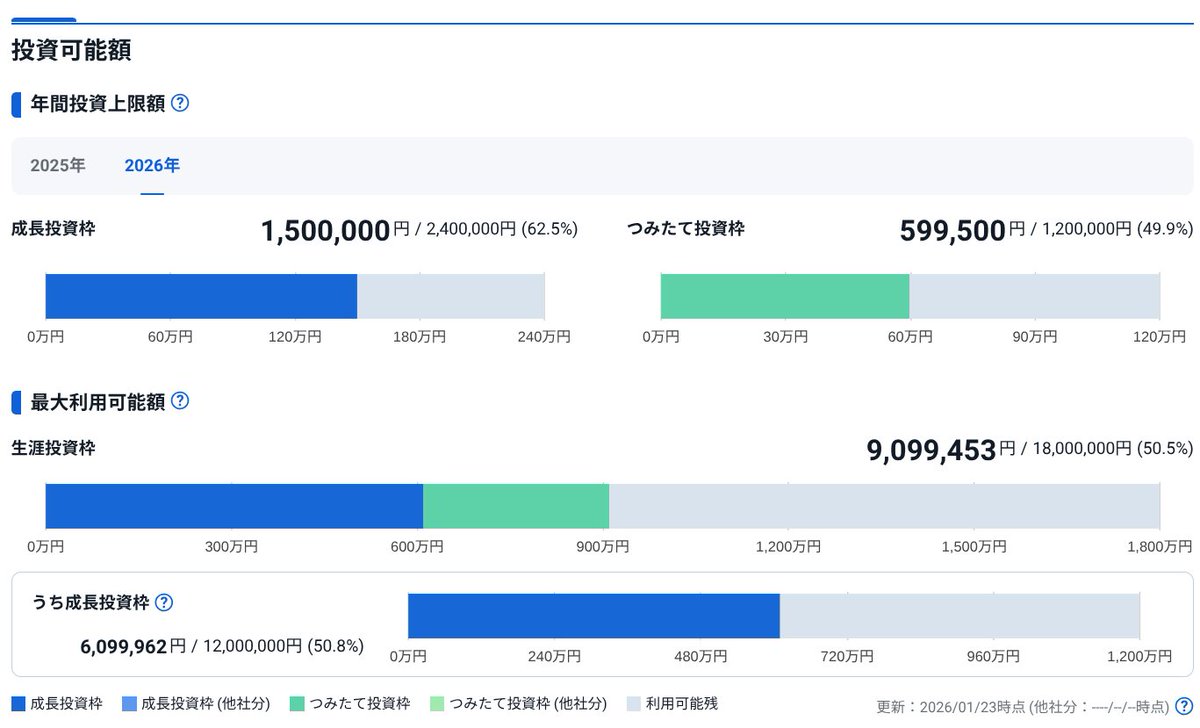This screenshot has height=728, width=1200.
Task: Click the 最大利用可能額 question mark icon
Action: pos(180,401)
